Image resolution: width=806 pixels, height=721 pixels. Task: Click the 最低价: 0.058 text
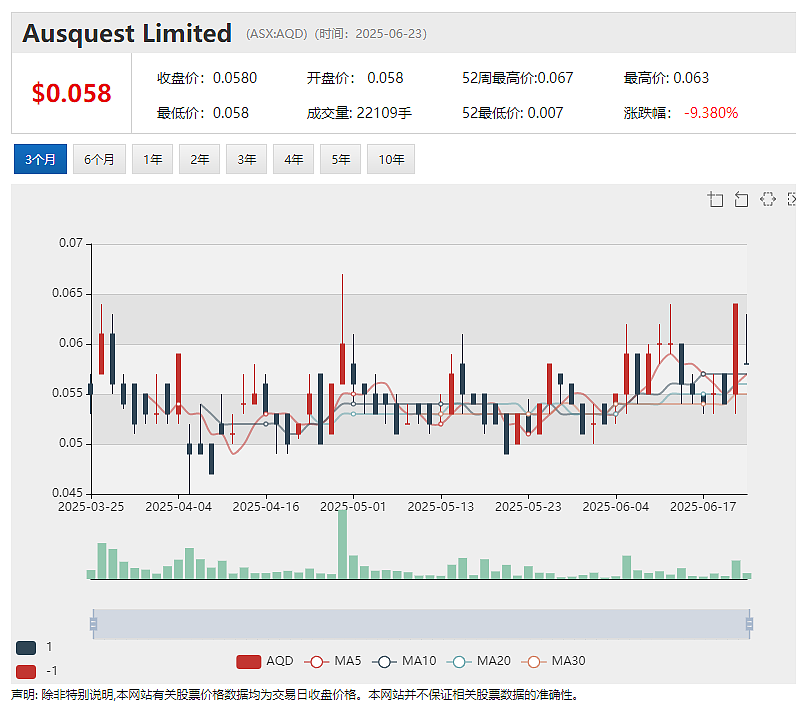point(203,113)
